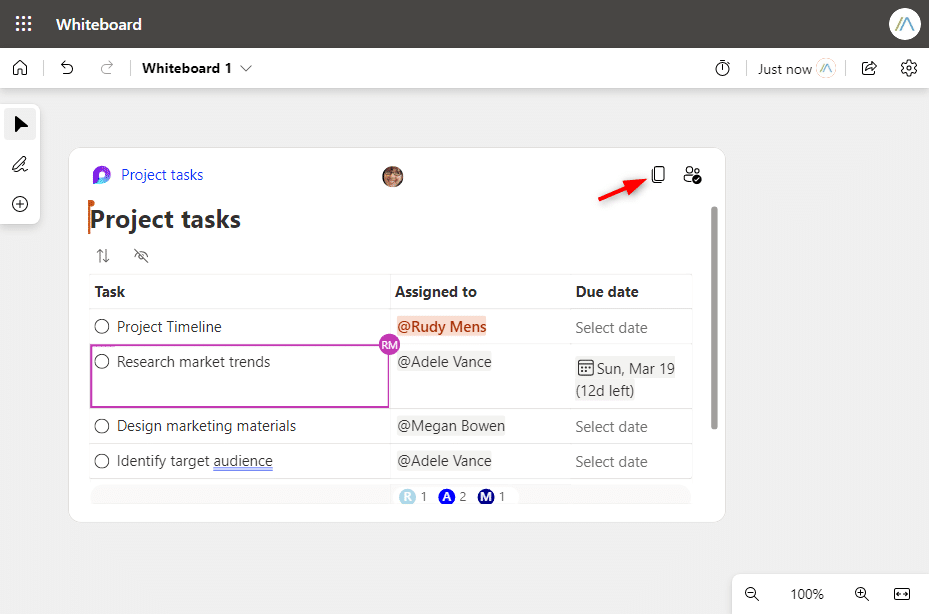The width and height of the screenshot is (929, 614).
Task: Open the Microsoft 365 app launcher grid
Action: (22, 23)
